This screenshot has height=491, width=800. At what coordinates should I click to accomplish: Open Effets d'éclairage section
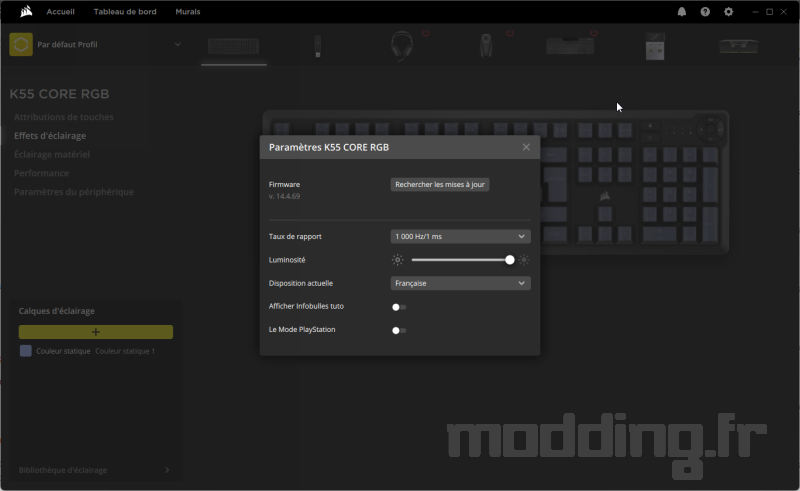(50, 136)
